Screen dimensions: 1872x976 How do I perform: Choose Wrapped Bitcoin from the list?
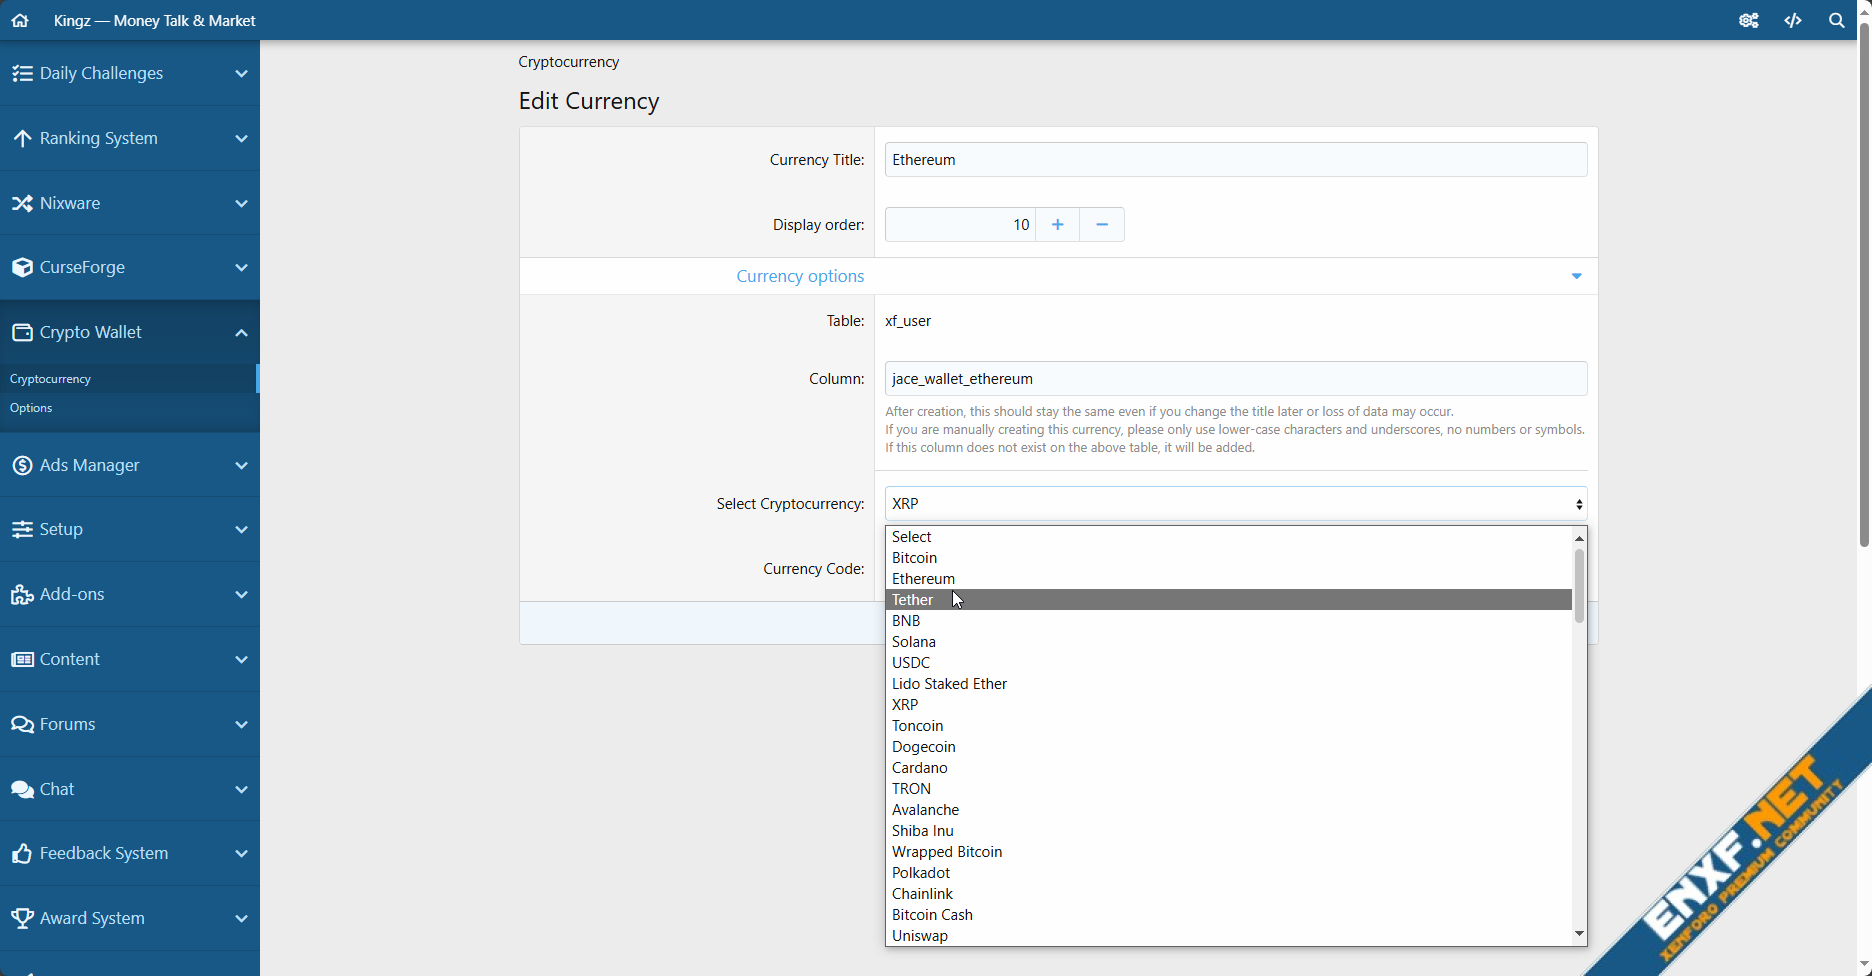tap(1228, 852)
